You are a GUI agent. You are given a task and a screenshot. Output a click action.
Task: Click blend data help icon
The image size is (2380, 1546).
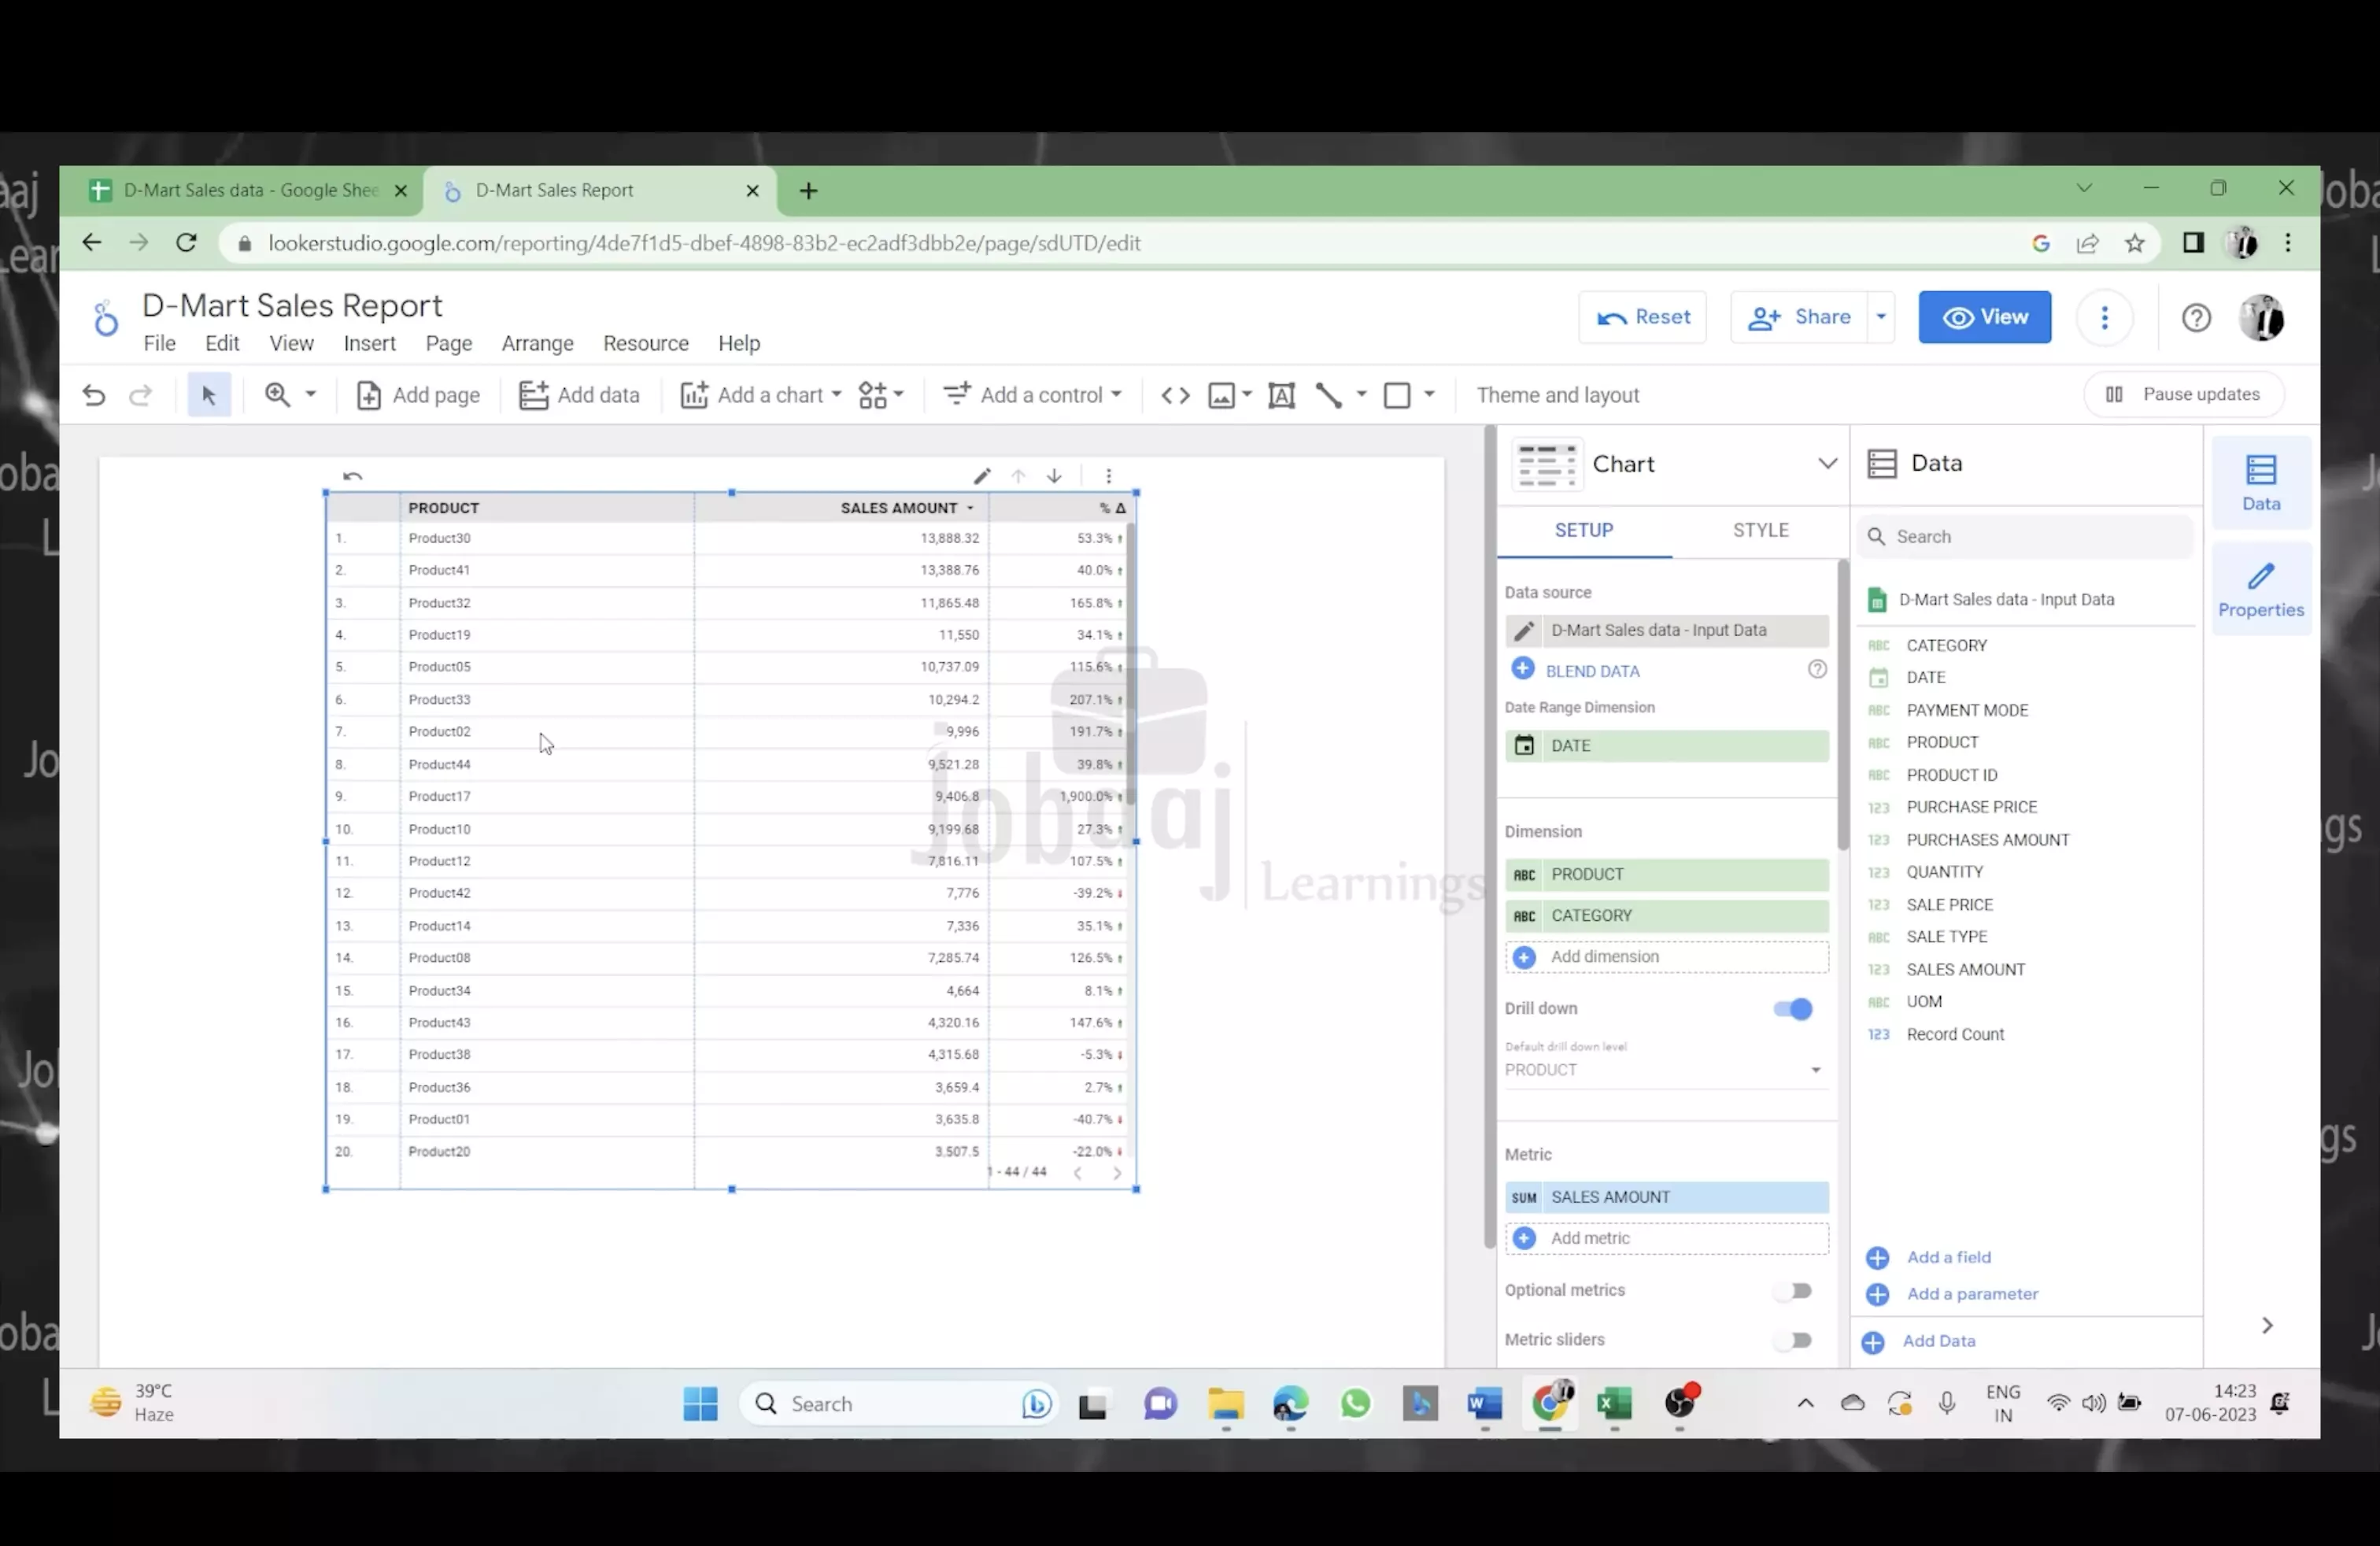tap(1817, 669)
